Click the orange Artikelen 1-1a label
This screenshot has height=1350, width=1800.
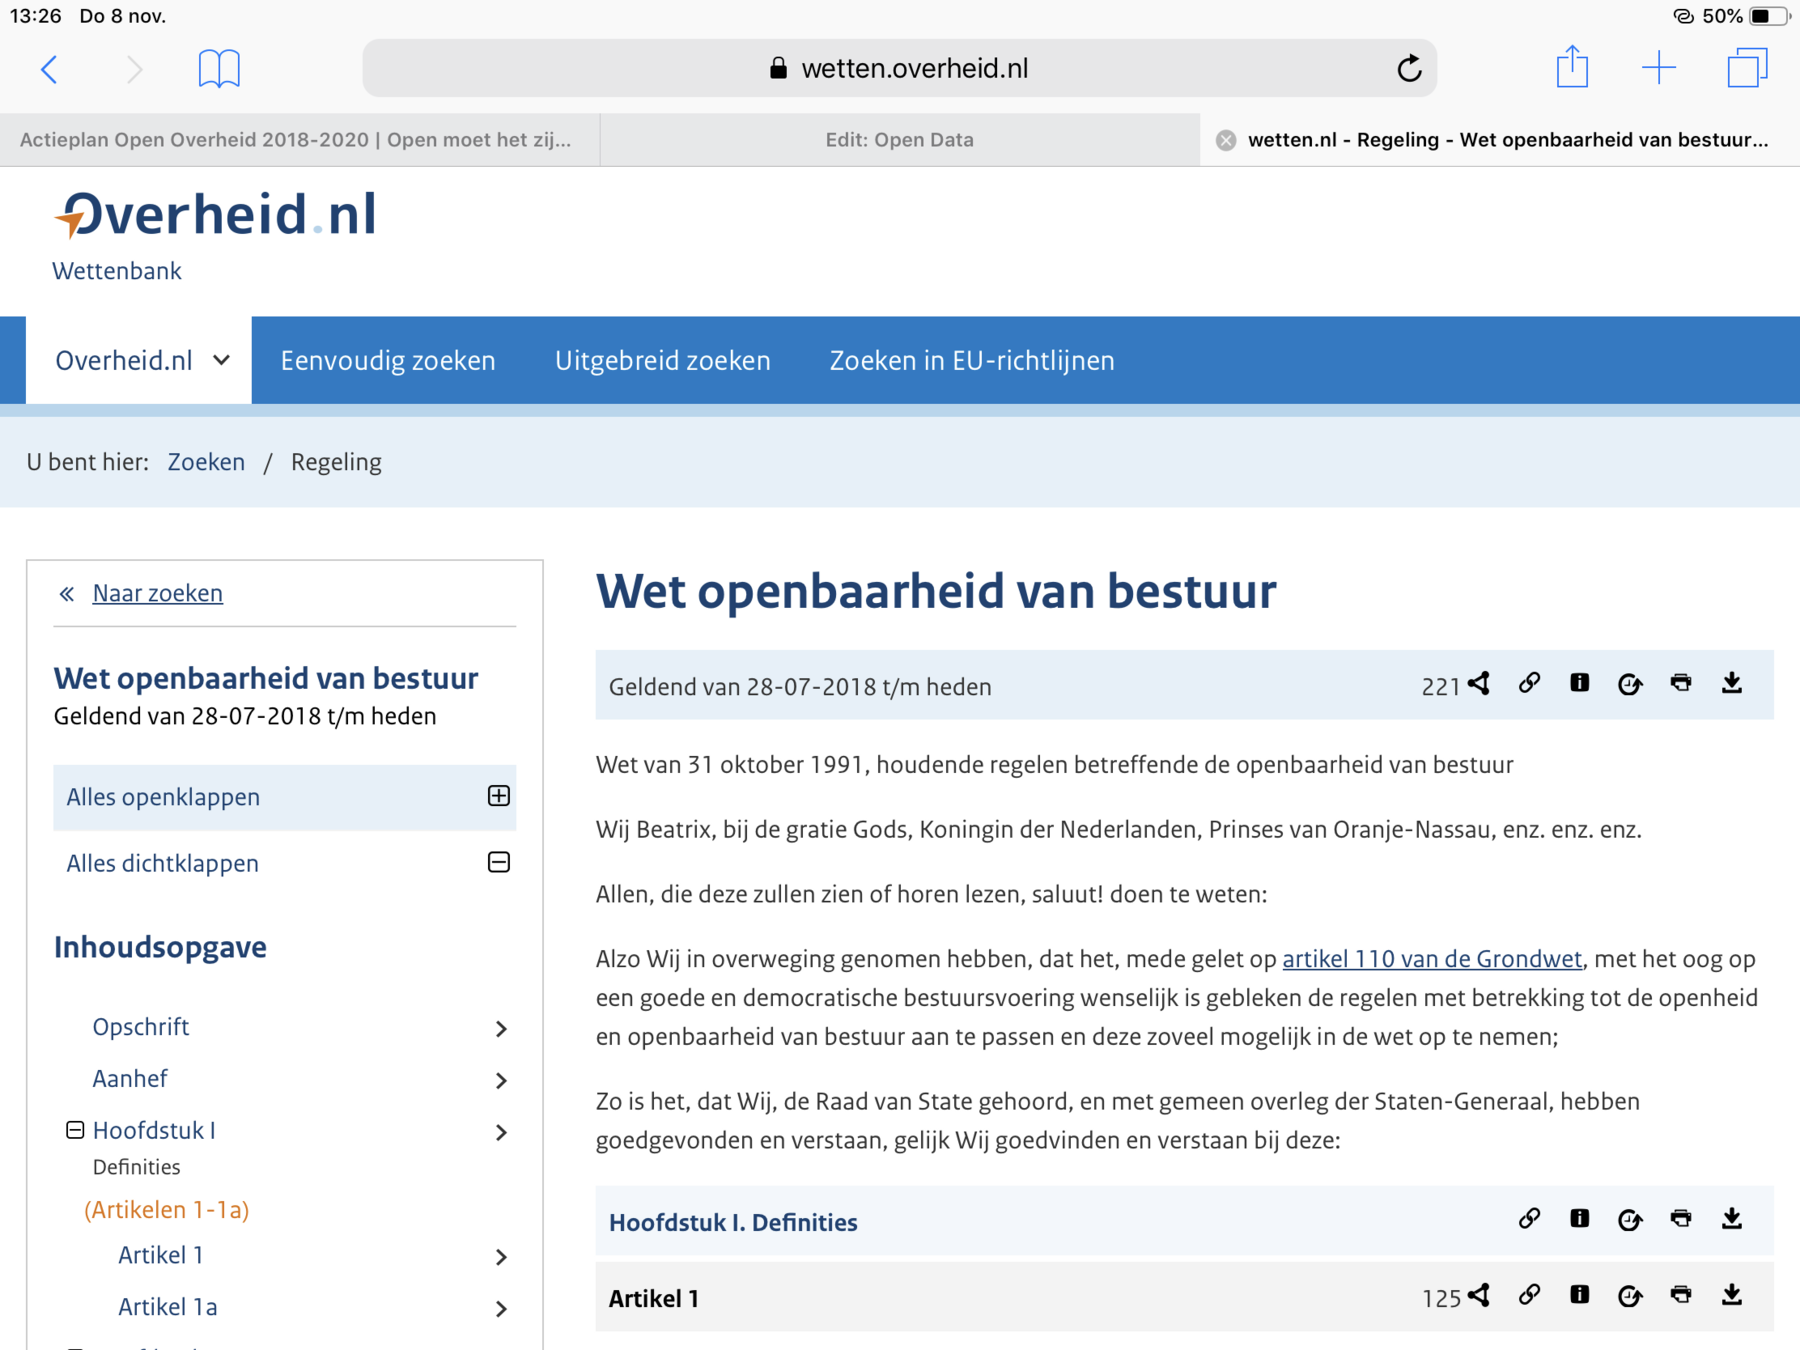166,1210
